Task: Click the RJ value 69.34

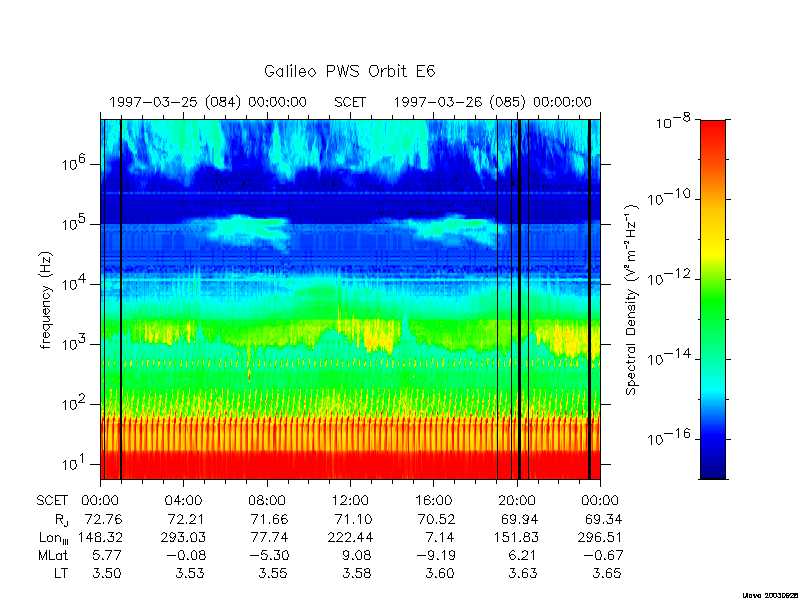Action: [603, 519]
